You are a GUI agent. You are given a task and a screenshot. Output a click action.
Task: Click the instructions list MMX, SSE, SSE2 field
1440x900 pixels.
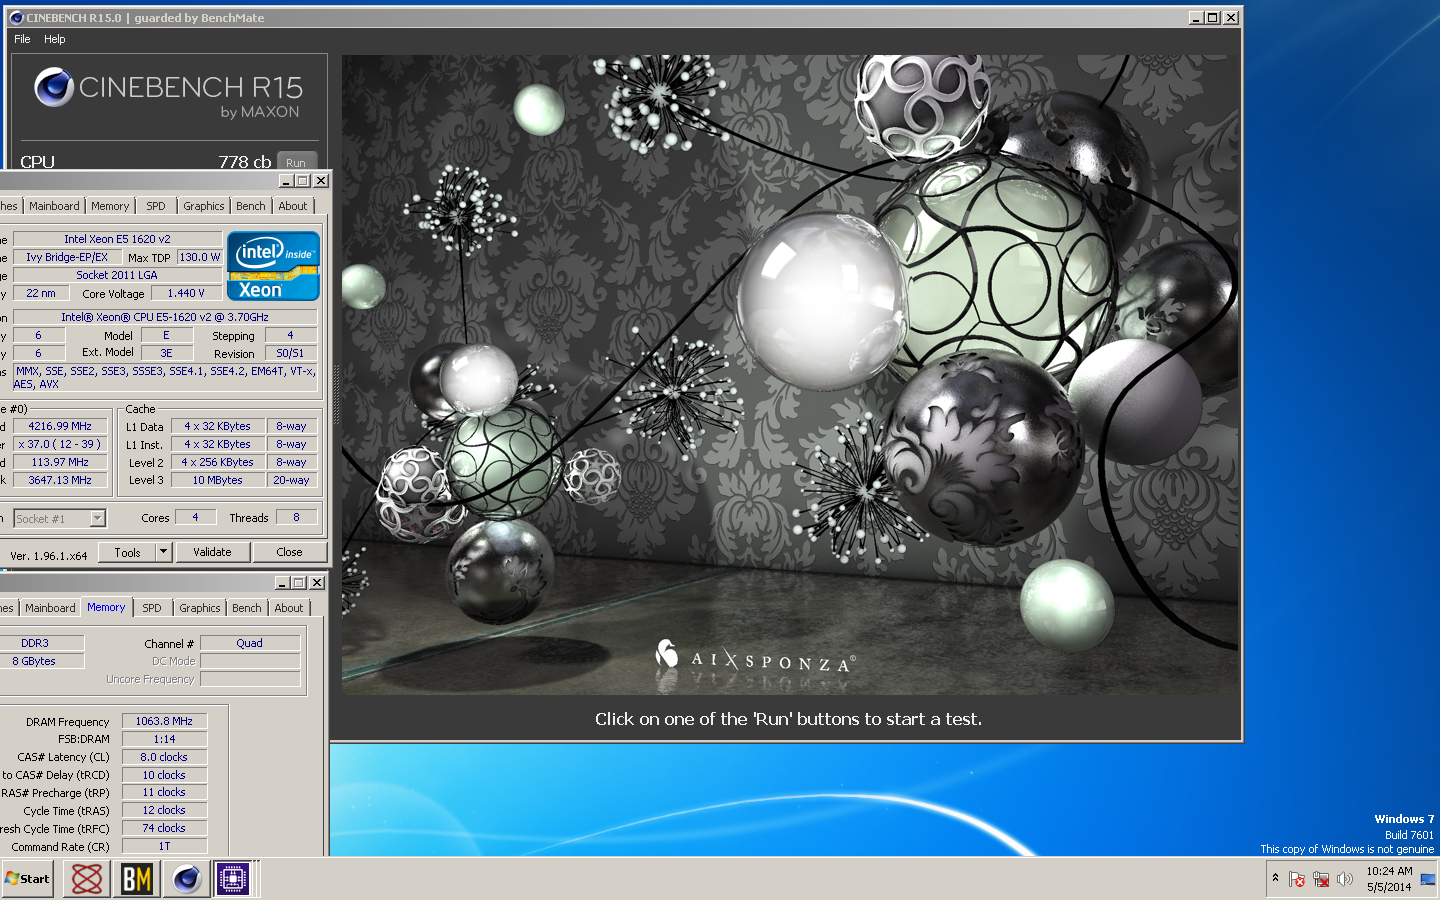(x=165, y=377)
